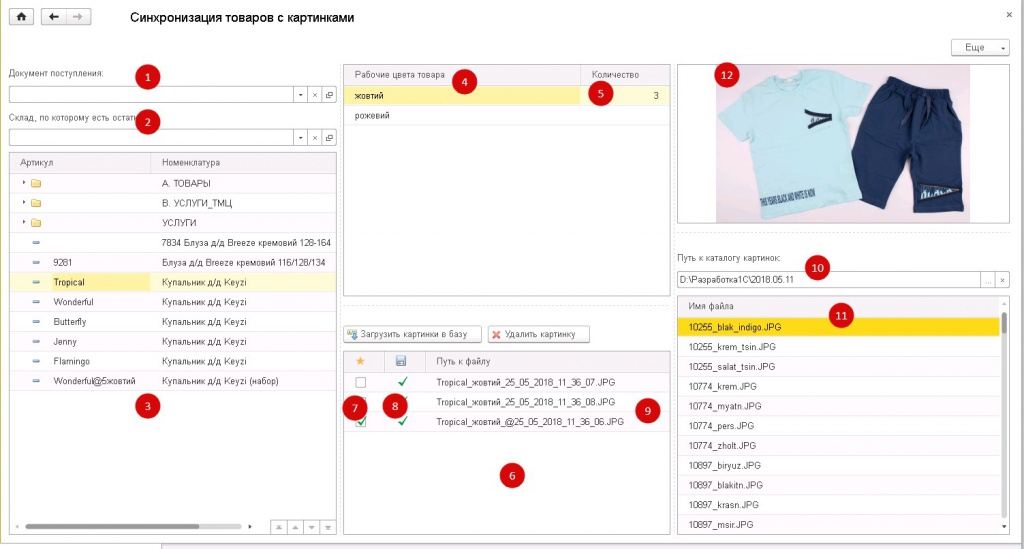Expand the В. УСЛУГИ_ТМЦ folder

click(x=24, y=202)
